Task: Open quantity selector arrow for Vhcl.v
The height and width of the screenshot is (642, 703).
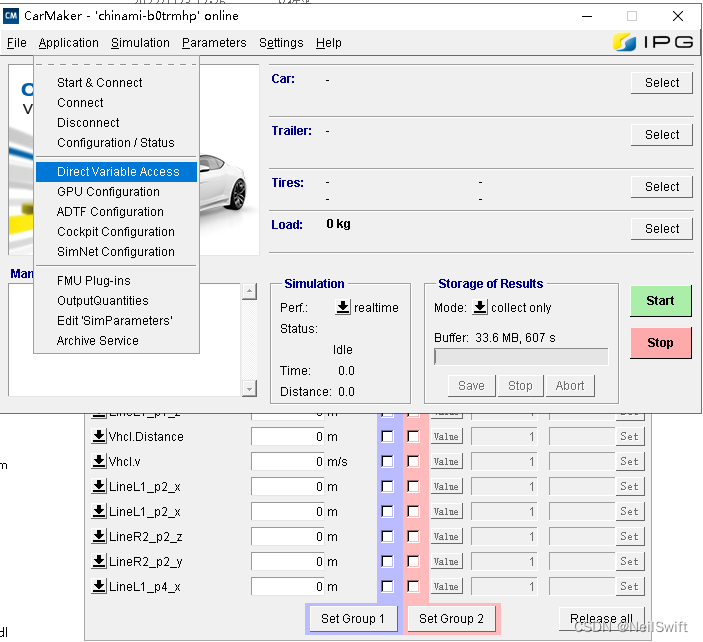Action: [99, 461]
